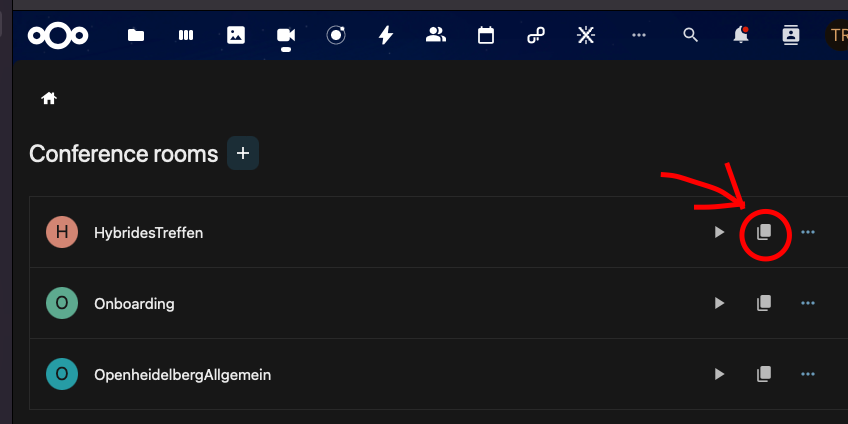Open the Files app folder icon
The width and height of the screenshot is (848, 424).
coord(136,36)
